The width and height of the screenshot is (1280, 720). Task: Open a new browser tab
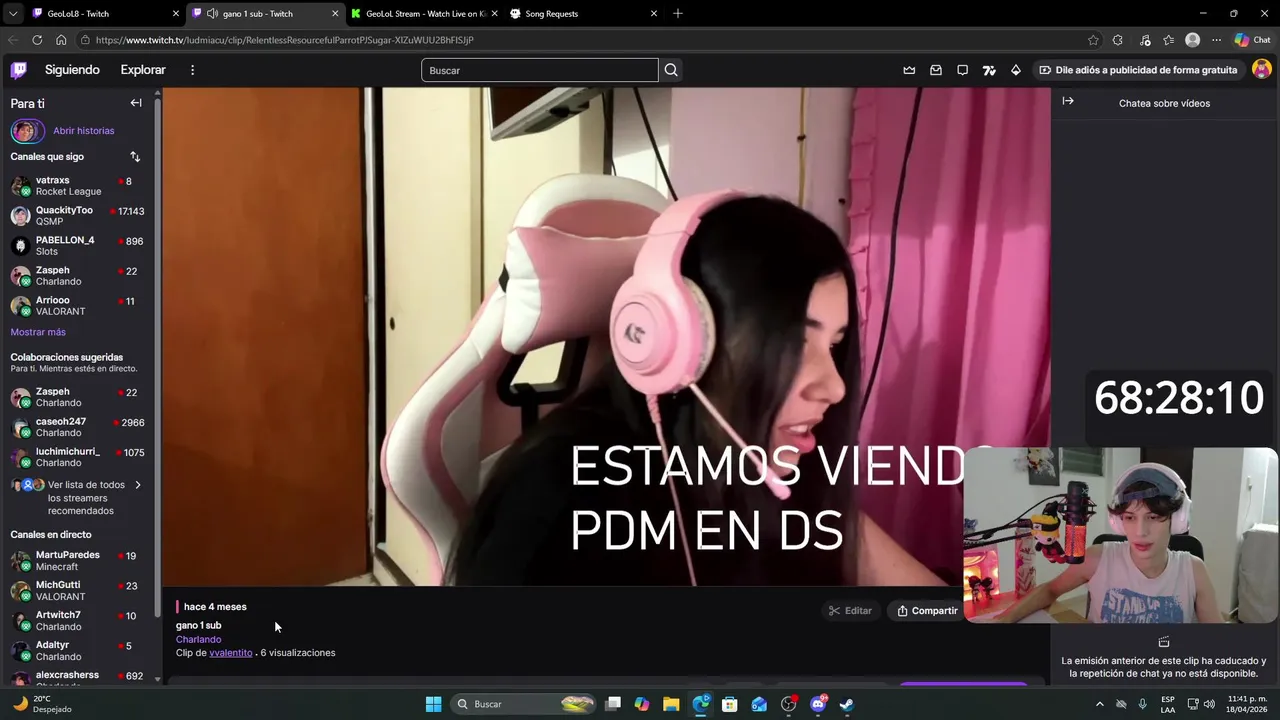click(678, 14)
